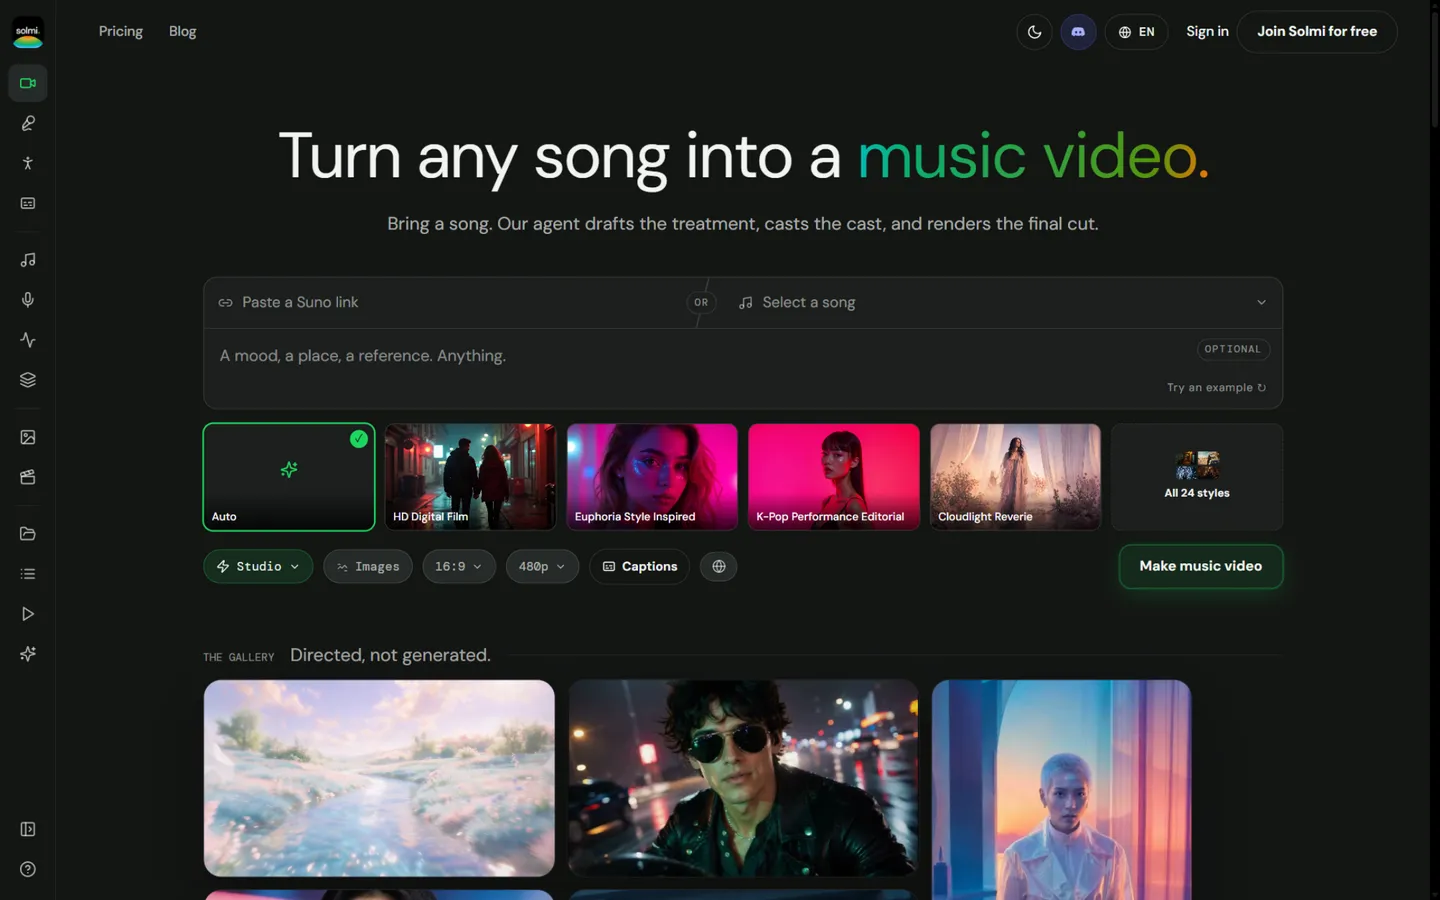Open the music note sidebar icon
This screenshot has height=900, width=1440.
pos(28,260)
